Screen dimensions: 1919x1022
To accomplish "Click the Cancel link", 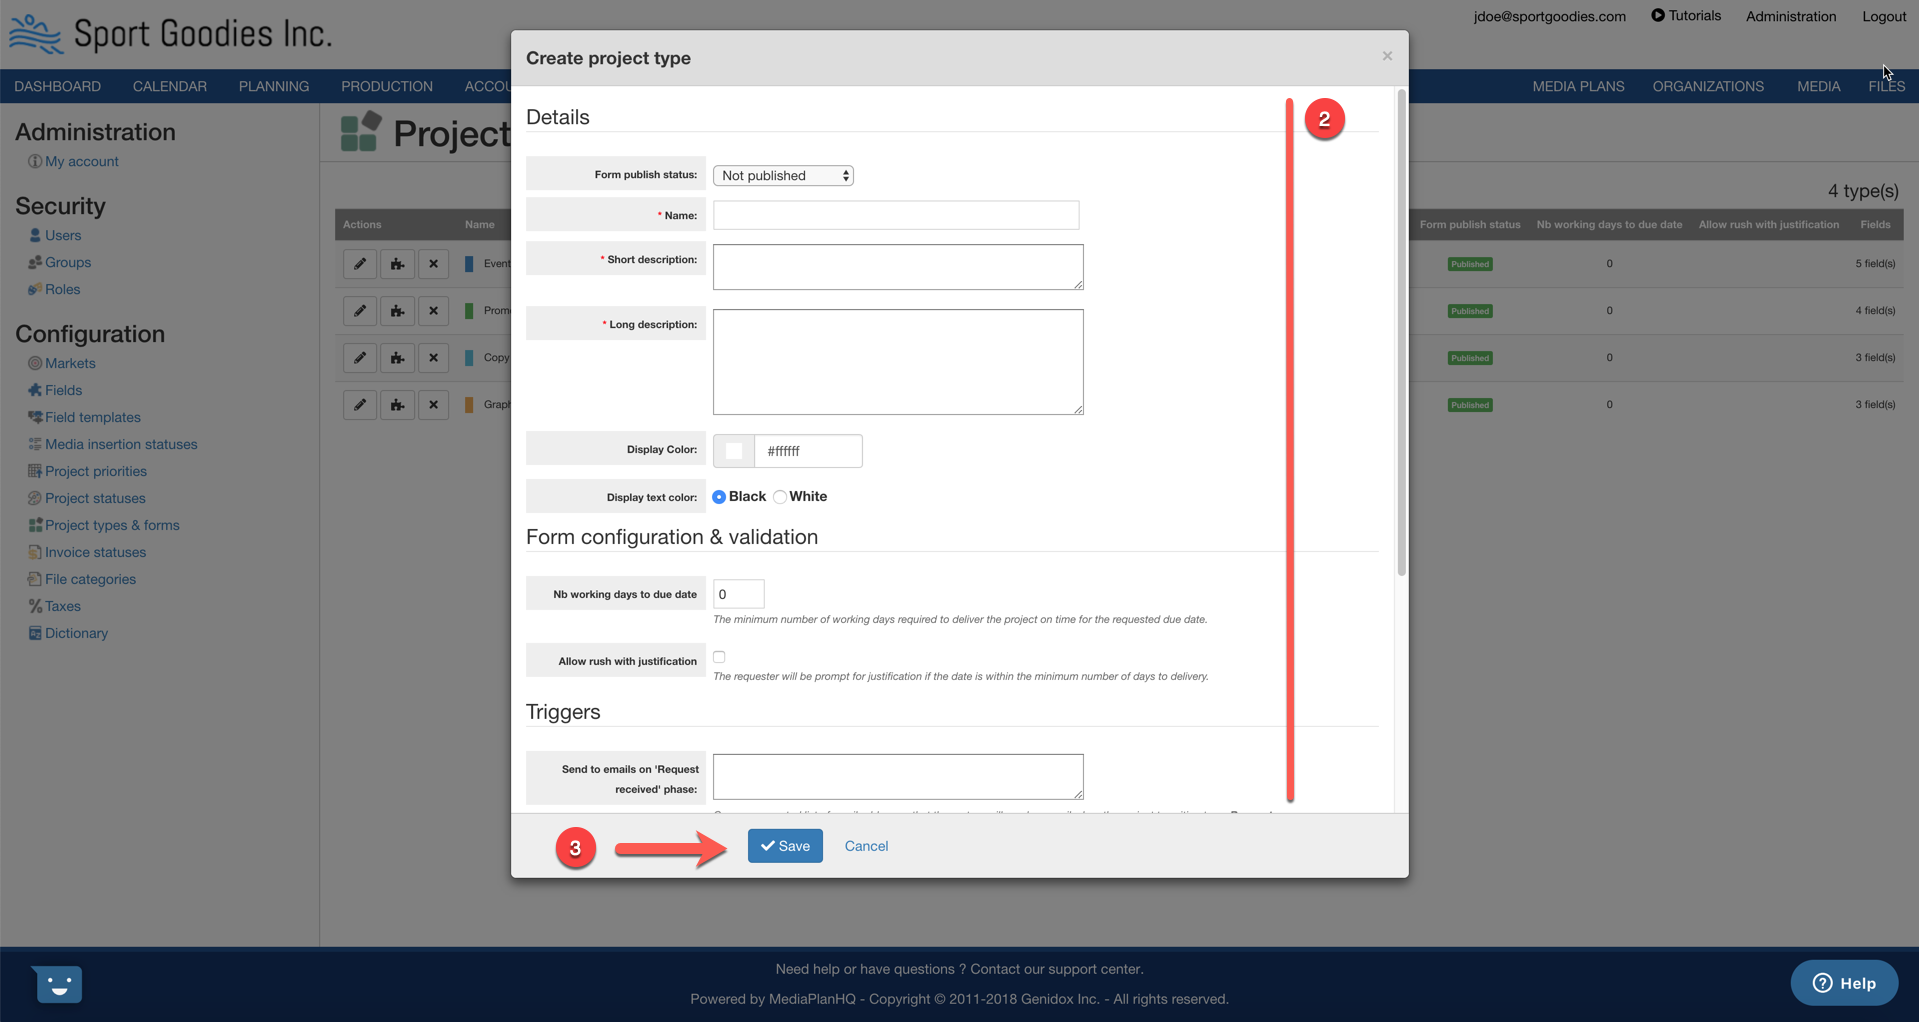I will (866, 846).
